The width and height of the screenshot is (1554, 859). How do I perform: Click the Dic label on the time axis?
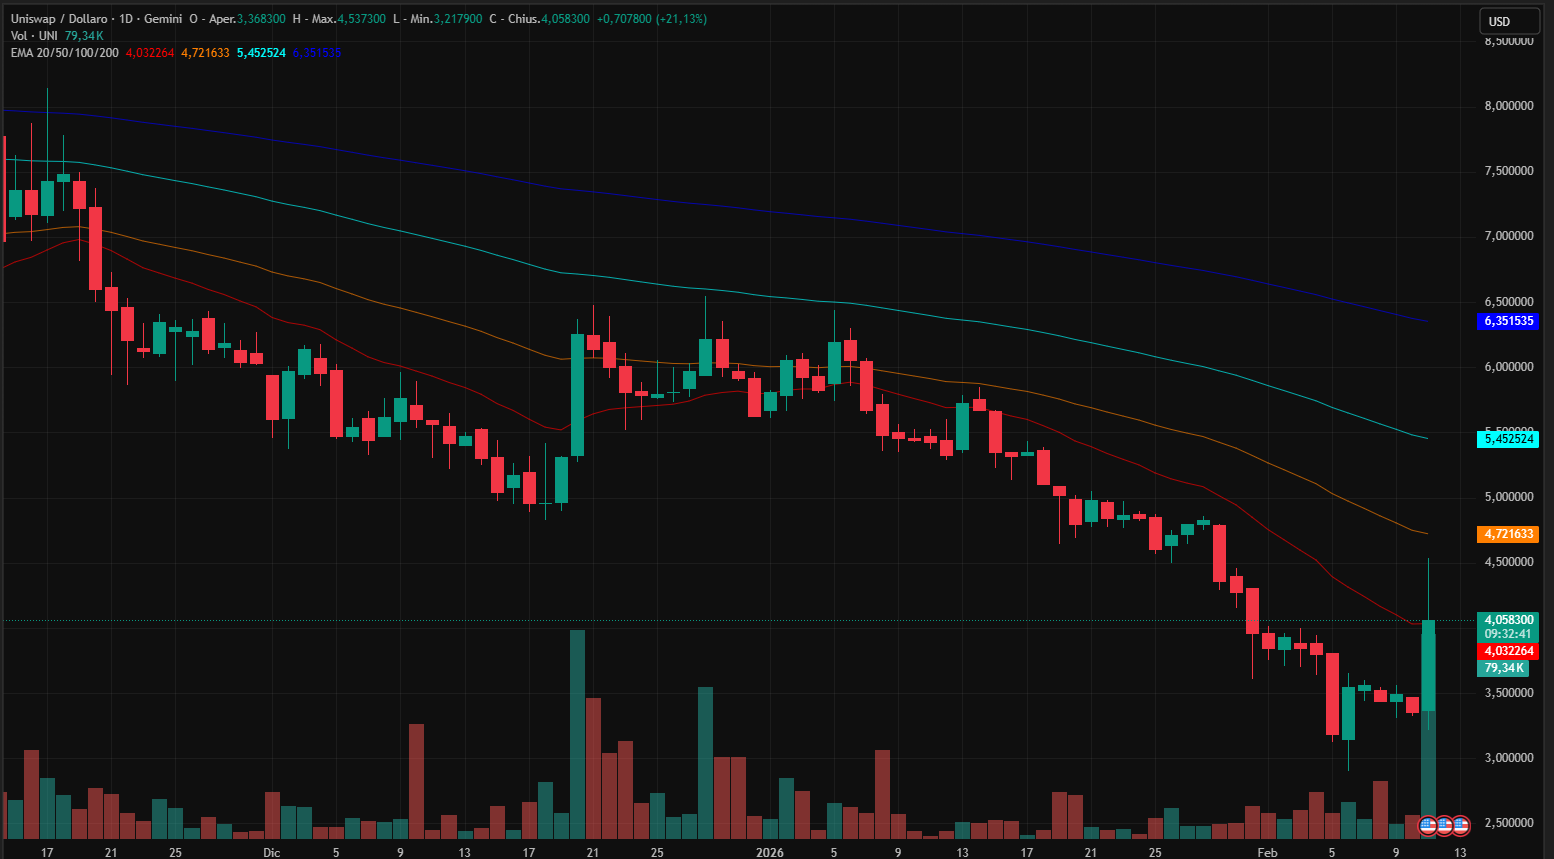(271, 852)
